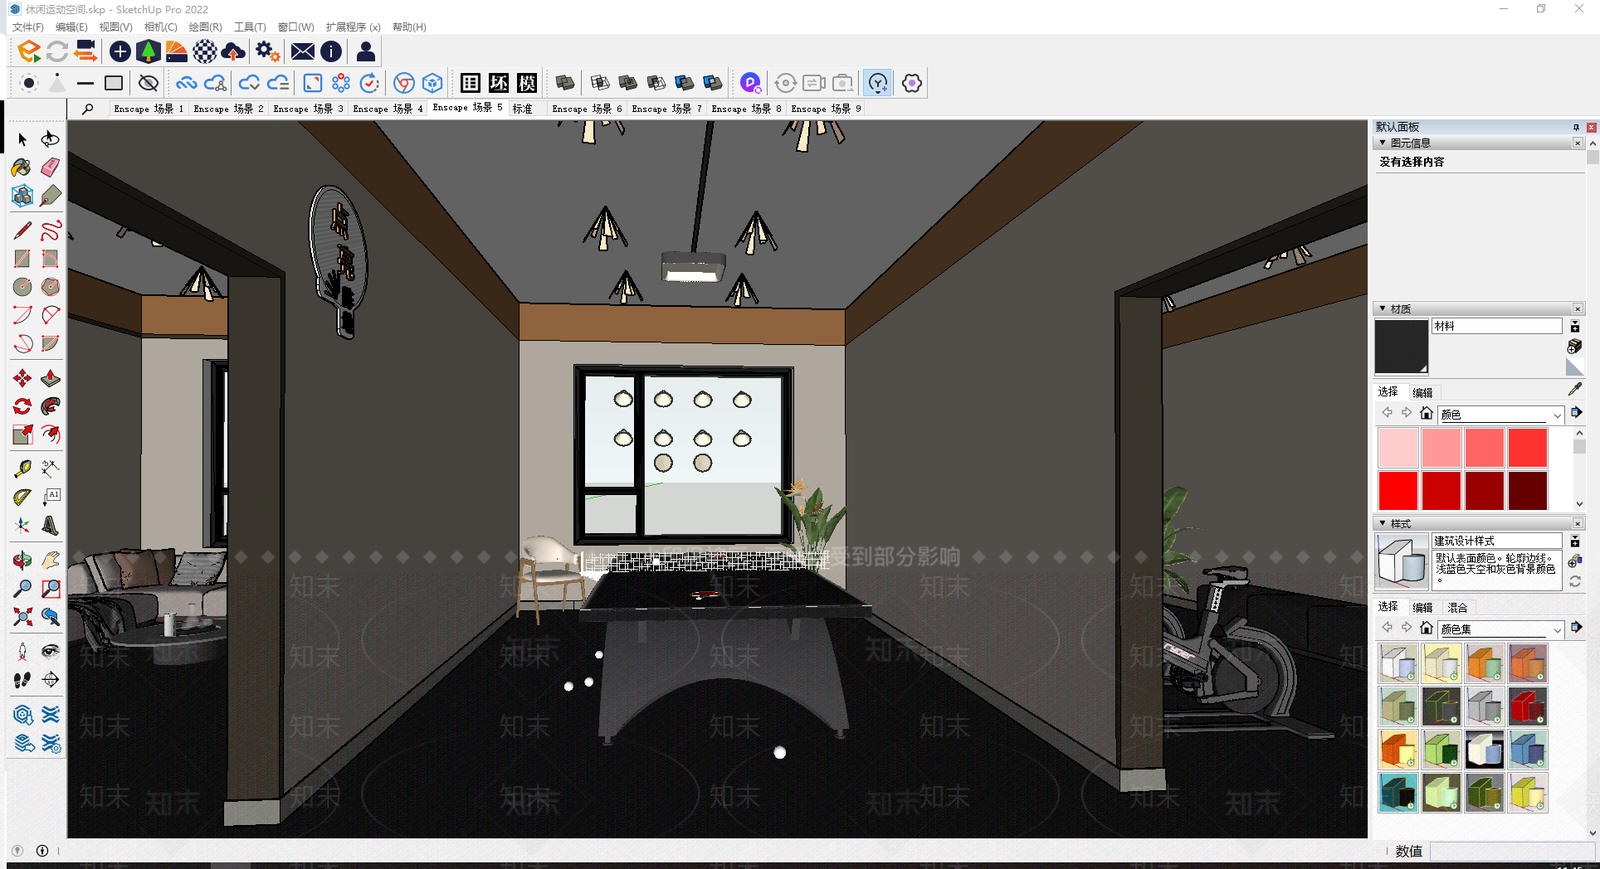Image resolution: width=1600 pixels, height=869 pixels.
Task: Collapse the 材质 panel
Action: click(x=1383, y=309)
